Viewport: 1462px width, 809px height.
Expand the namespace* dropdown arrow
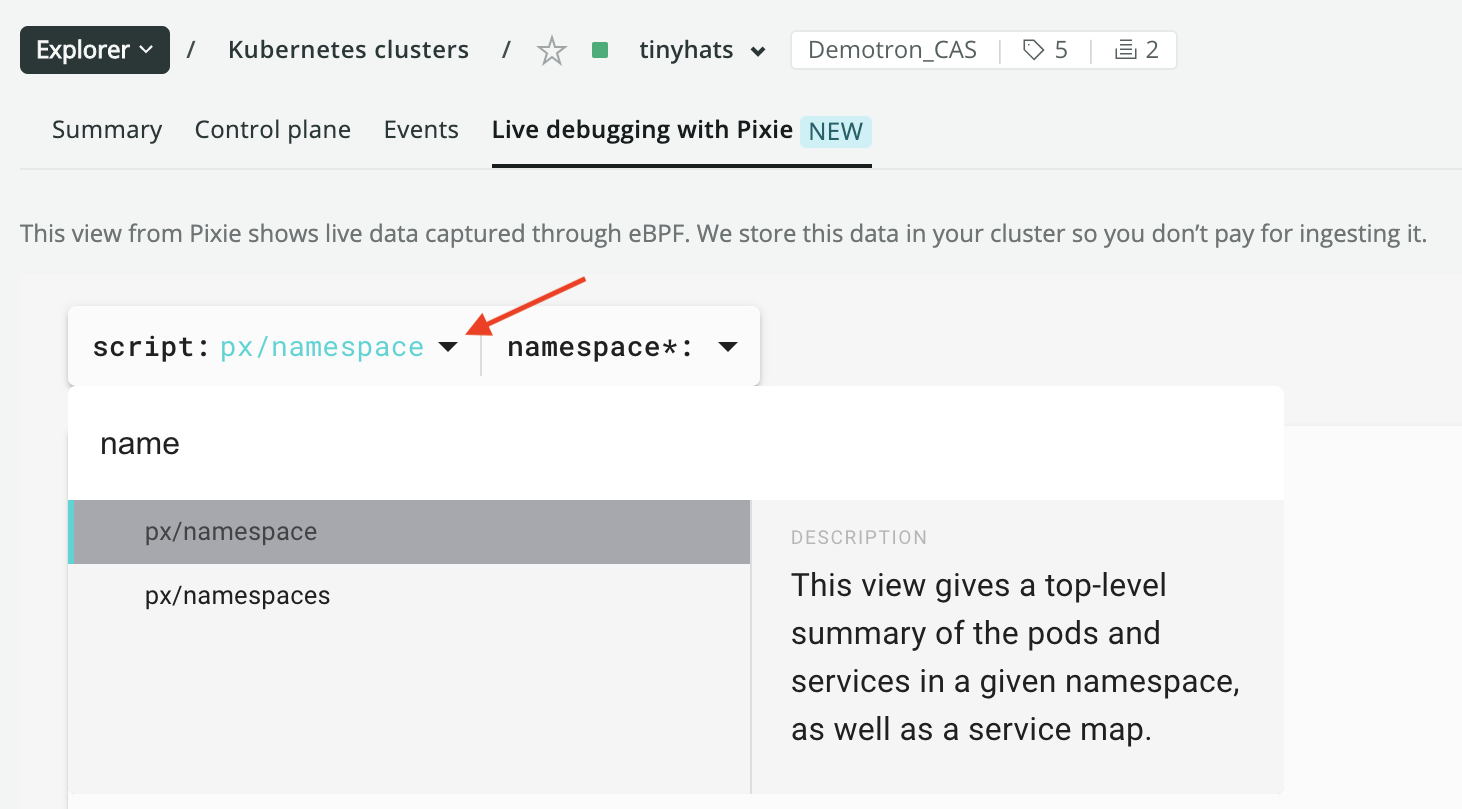(x=728, y=347)
